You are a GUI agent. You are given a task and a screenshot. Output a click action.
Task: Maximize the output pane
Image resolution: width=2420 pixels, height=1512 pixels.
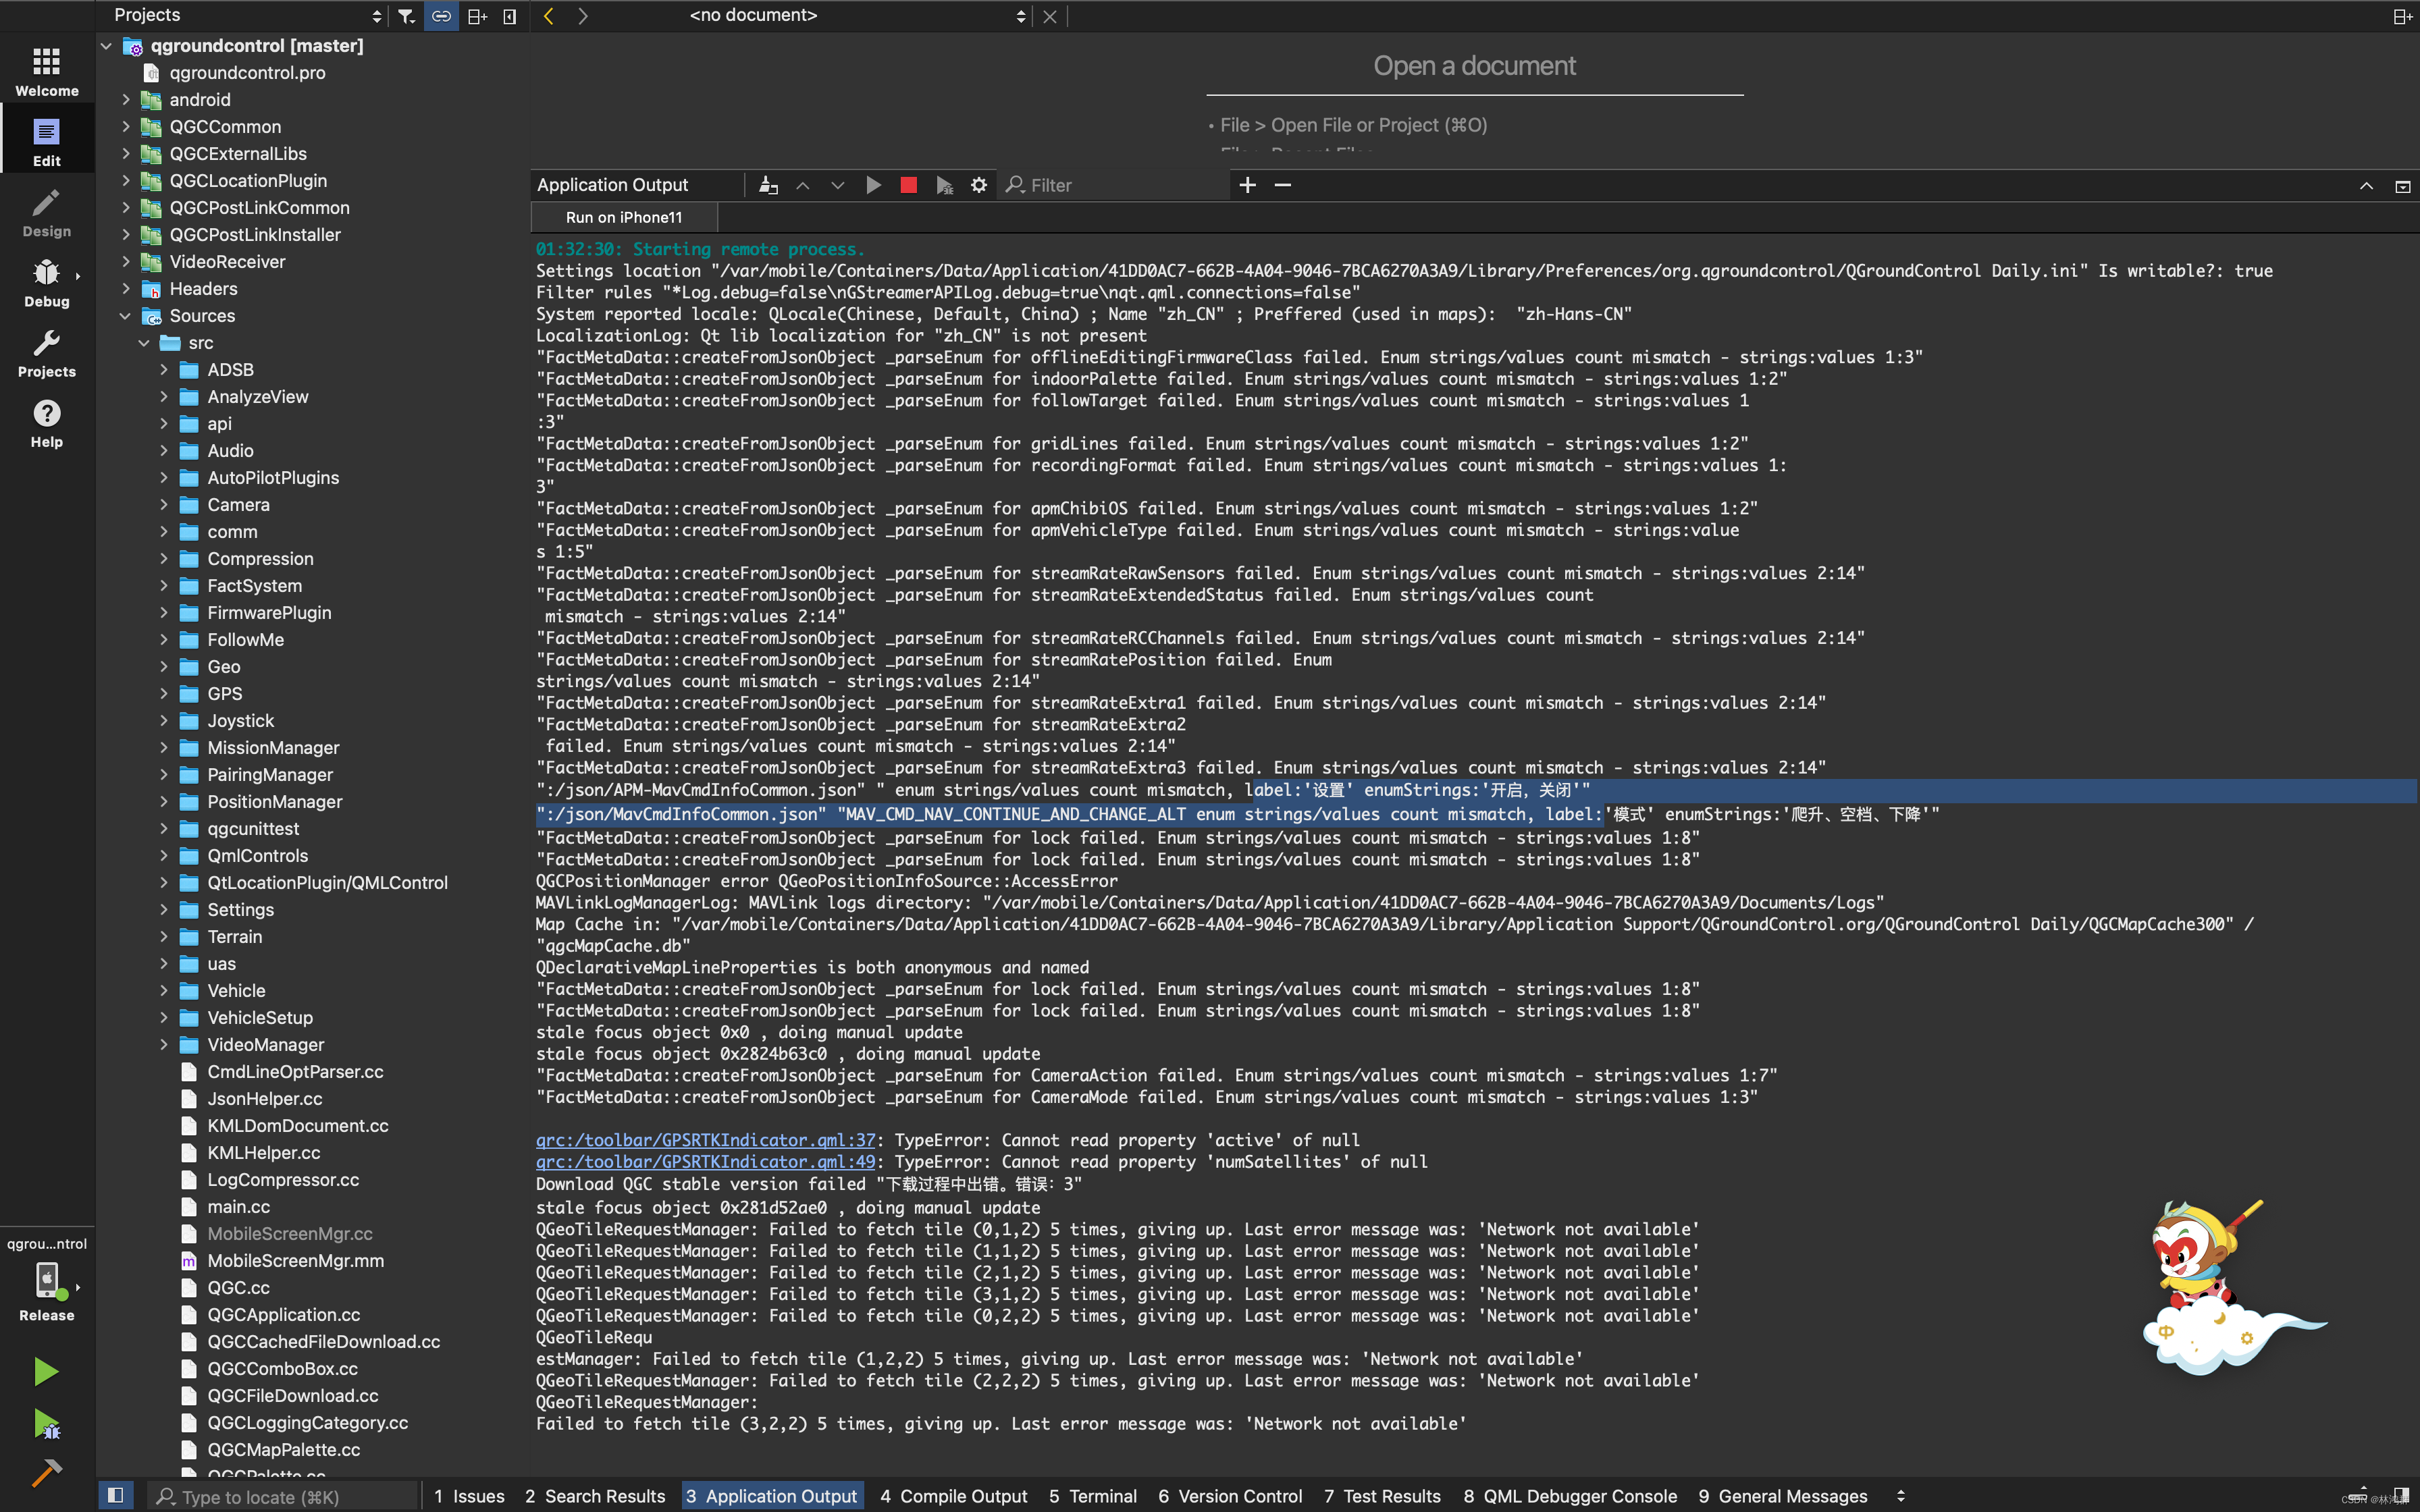[2403, 186]
